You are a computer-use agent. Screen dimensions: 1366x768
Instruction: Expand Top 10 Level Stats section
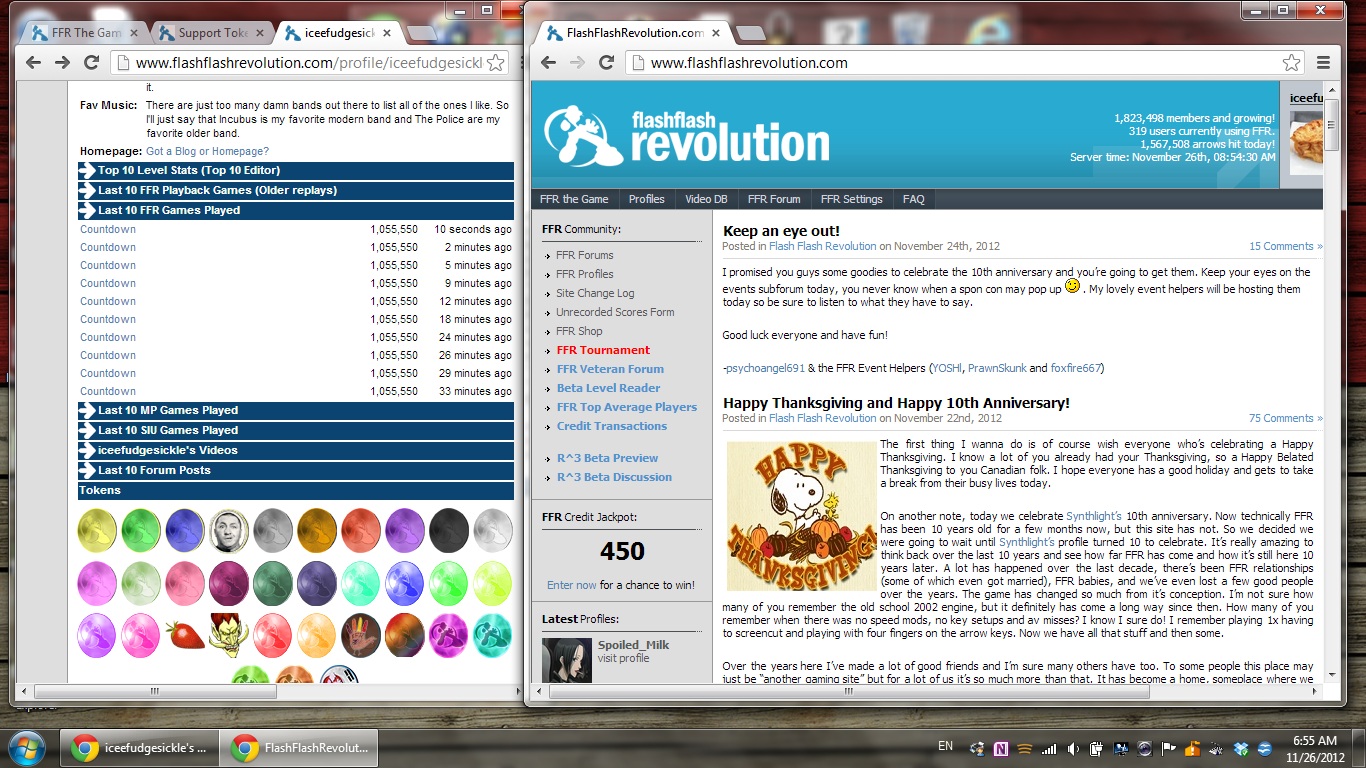pyautogui.click(x=296, y=170)
